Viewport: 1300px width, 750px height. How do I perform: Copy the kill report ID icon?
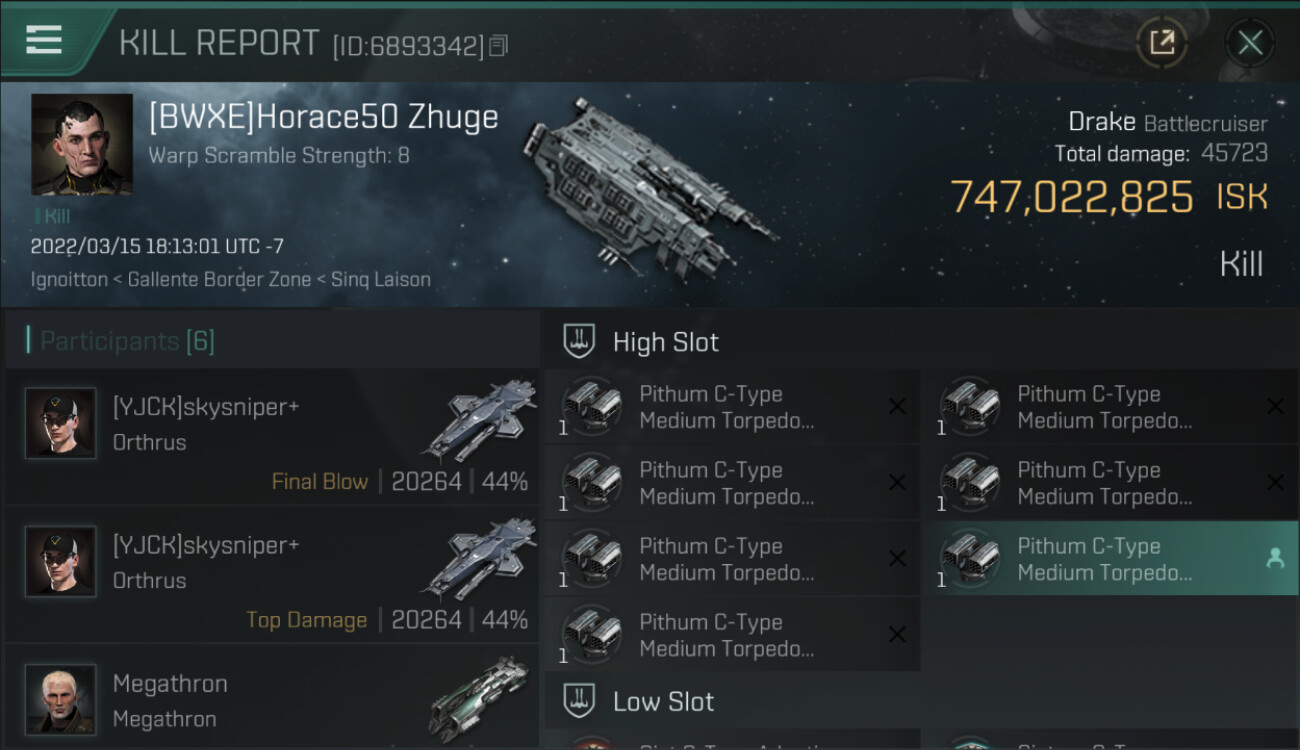(x=498, y=45)
